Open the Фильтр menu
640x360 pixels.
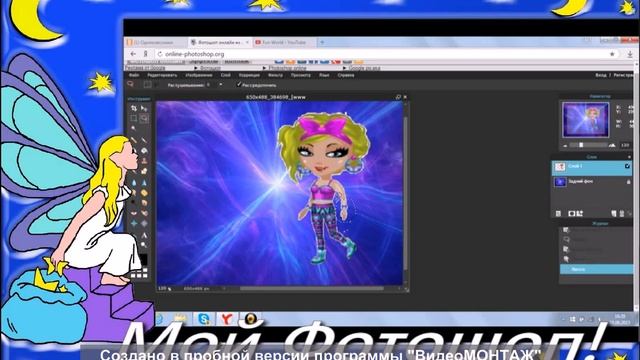click(x=275, y=76)
